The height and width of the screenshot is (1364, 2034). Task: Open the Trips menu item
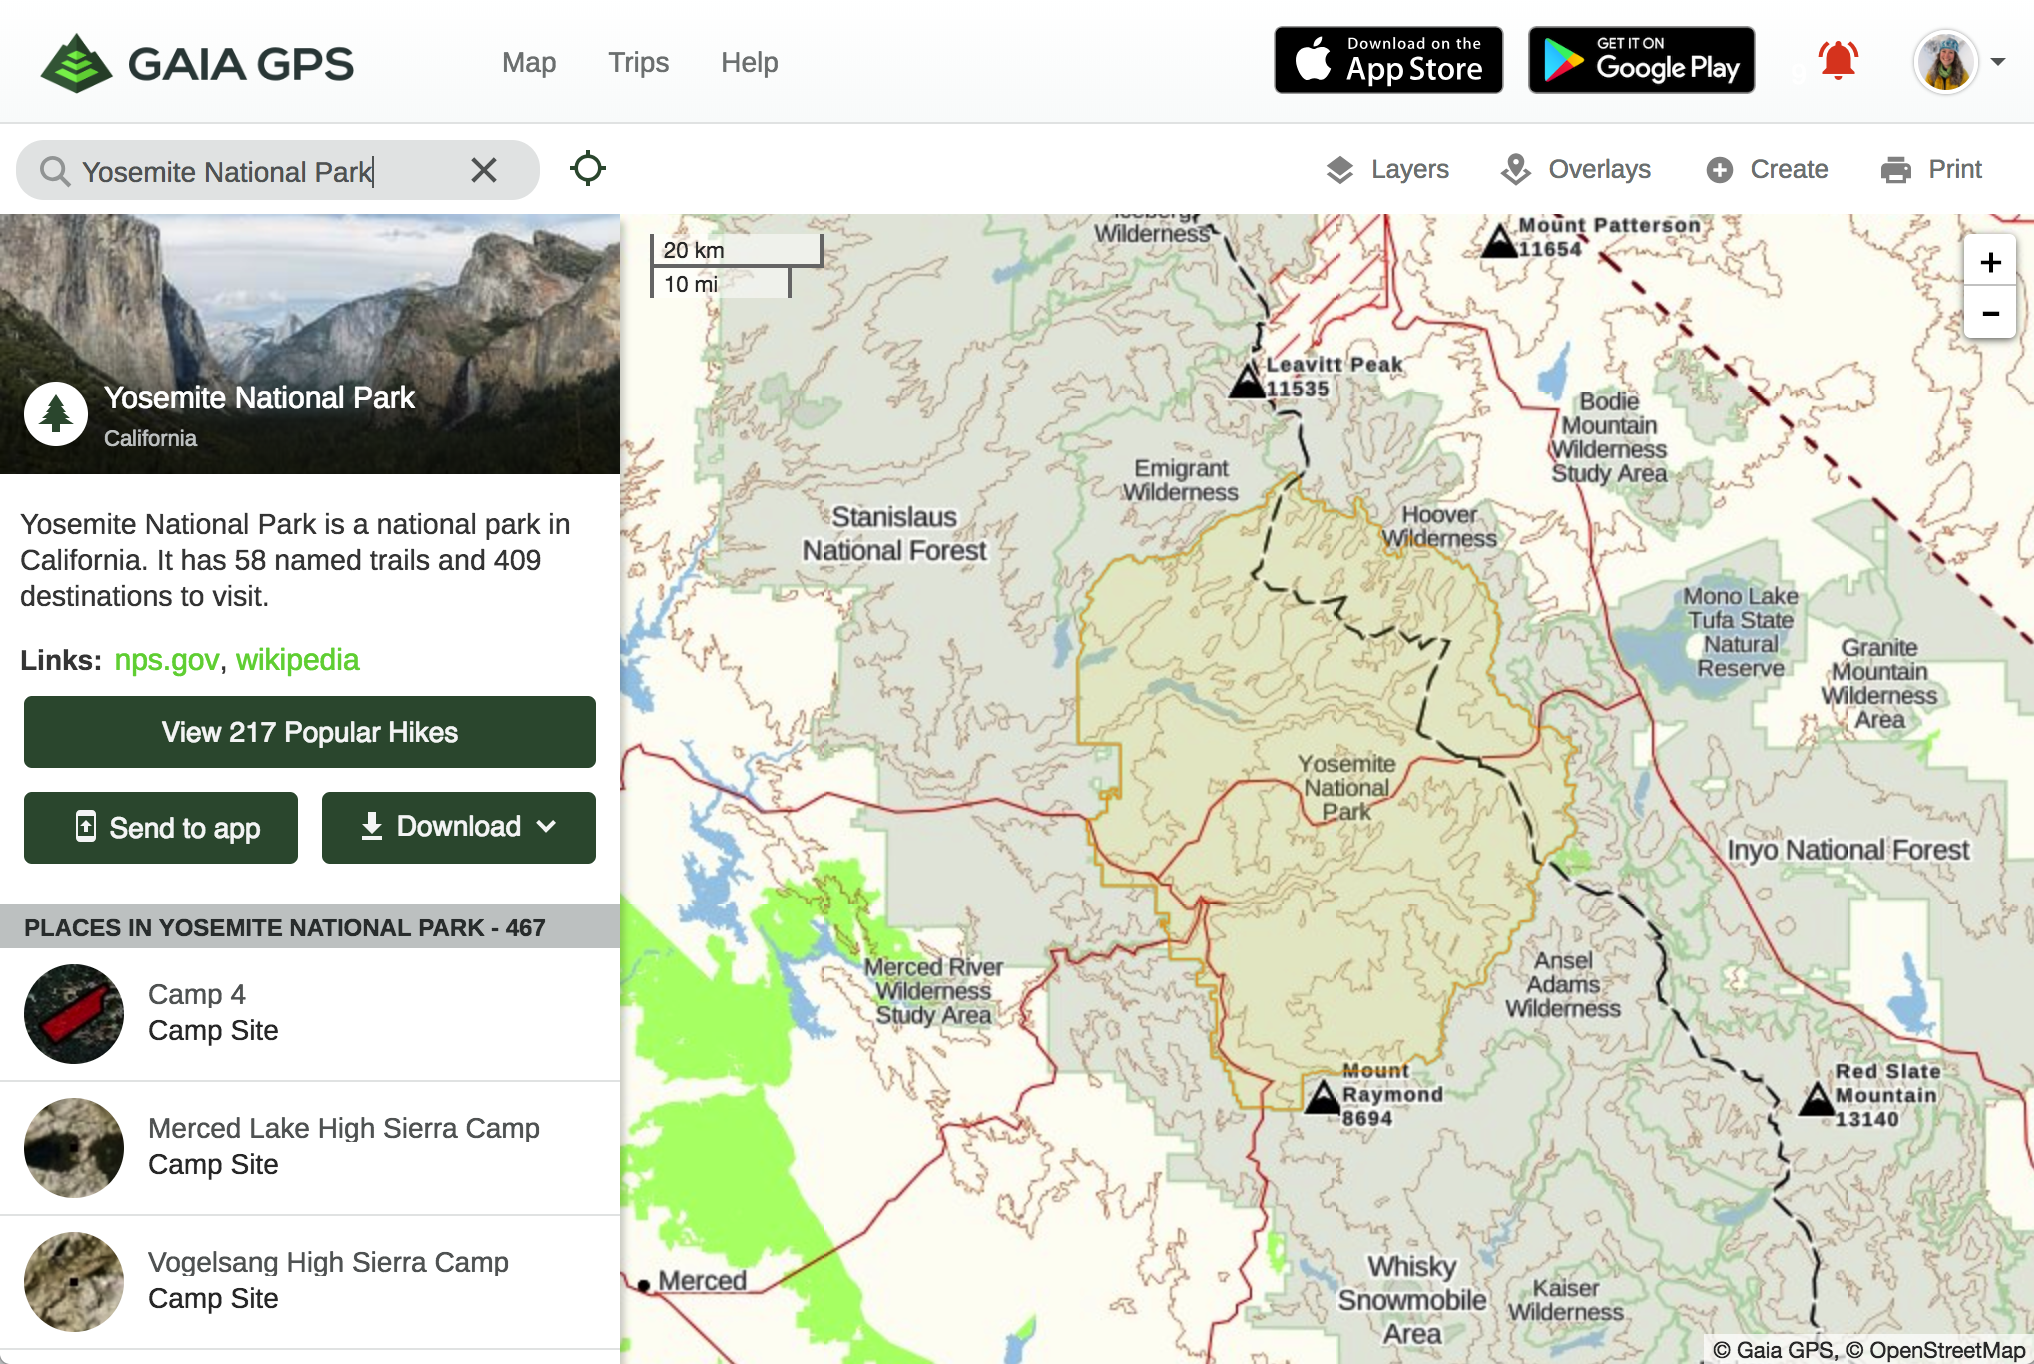pos(638,62)
